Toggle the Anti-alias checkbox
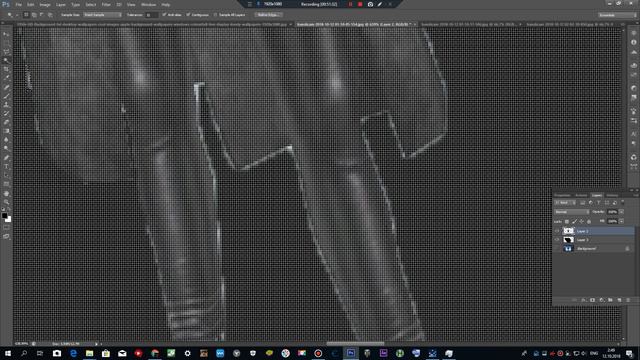The width and height of the screenshot is (640, 360). click(x=164, y=15)
